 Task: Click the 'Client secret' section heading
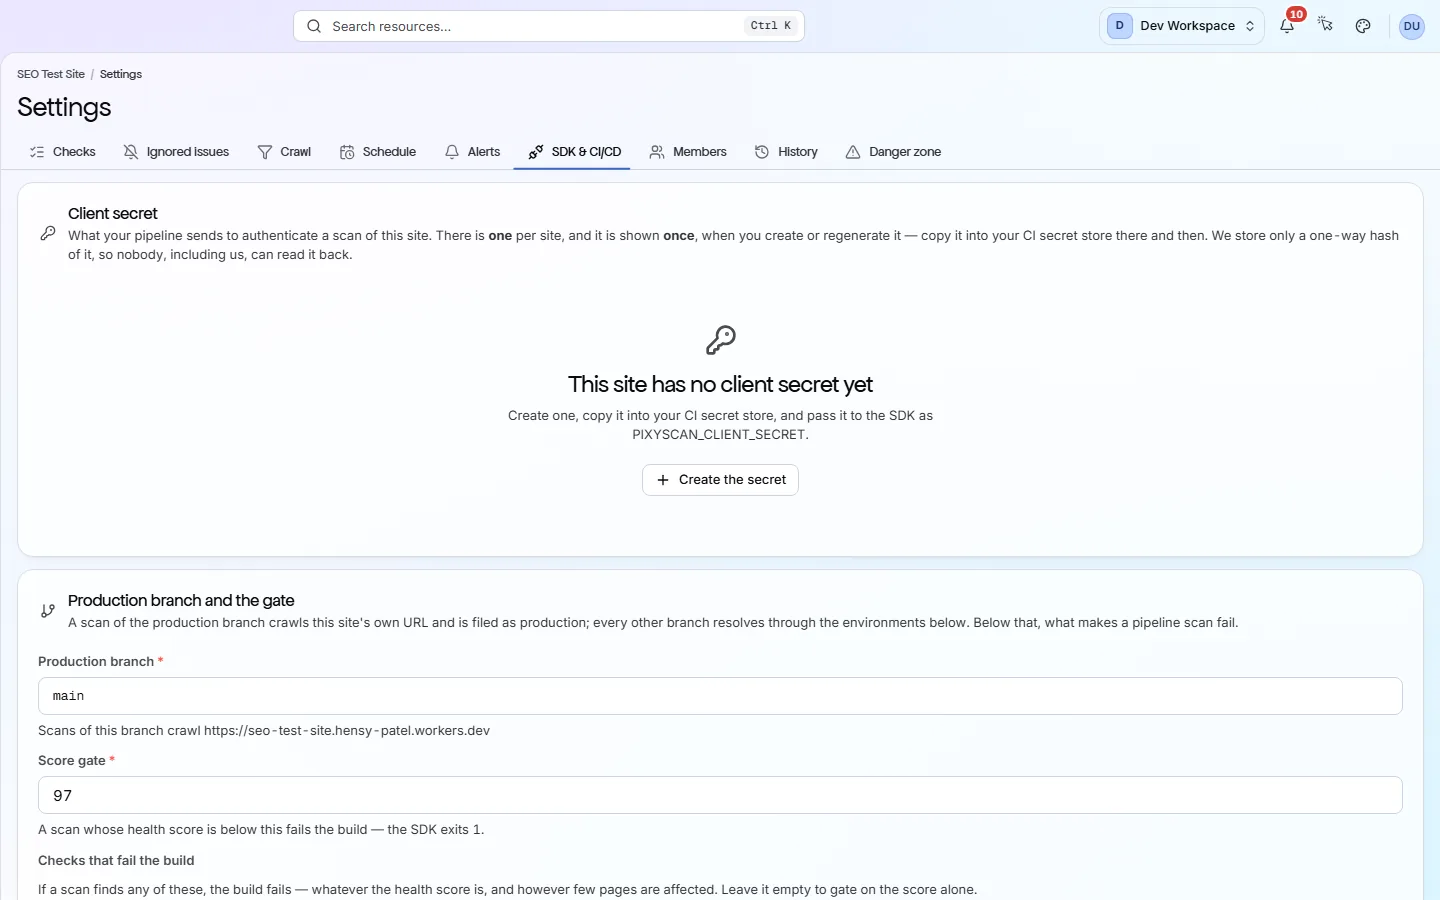(113, 213)
